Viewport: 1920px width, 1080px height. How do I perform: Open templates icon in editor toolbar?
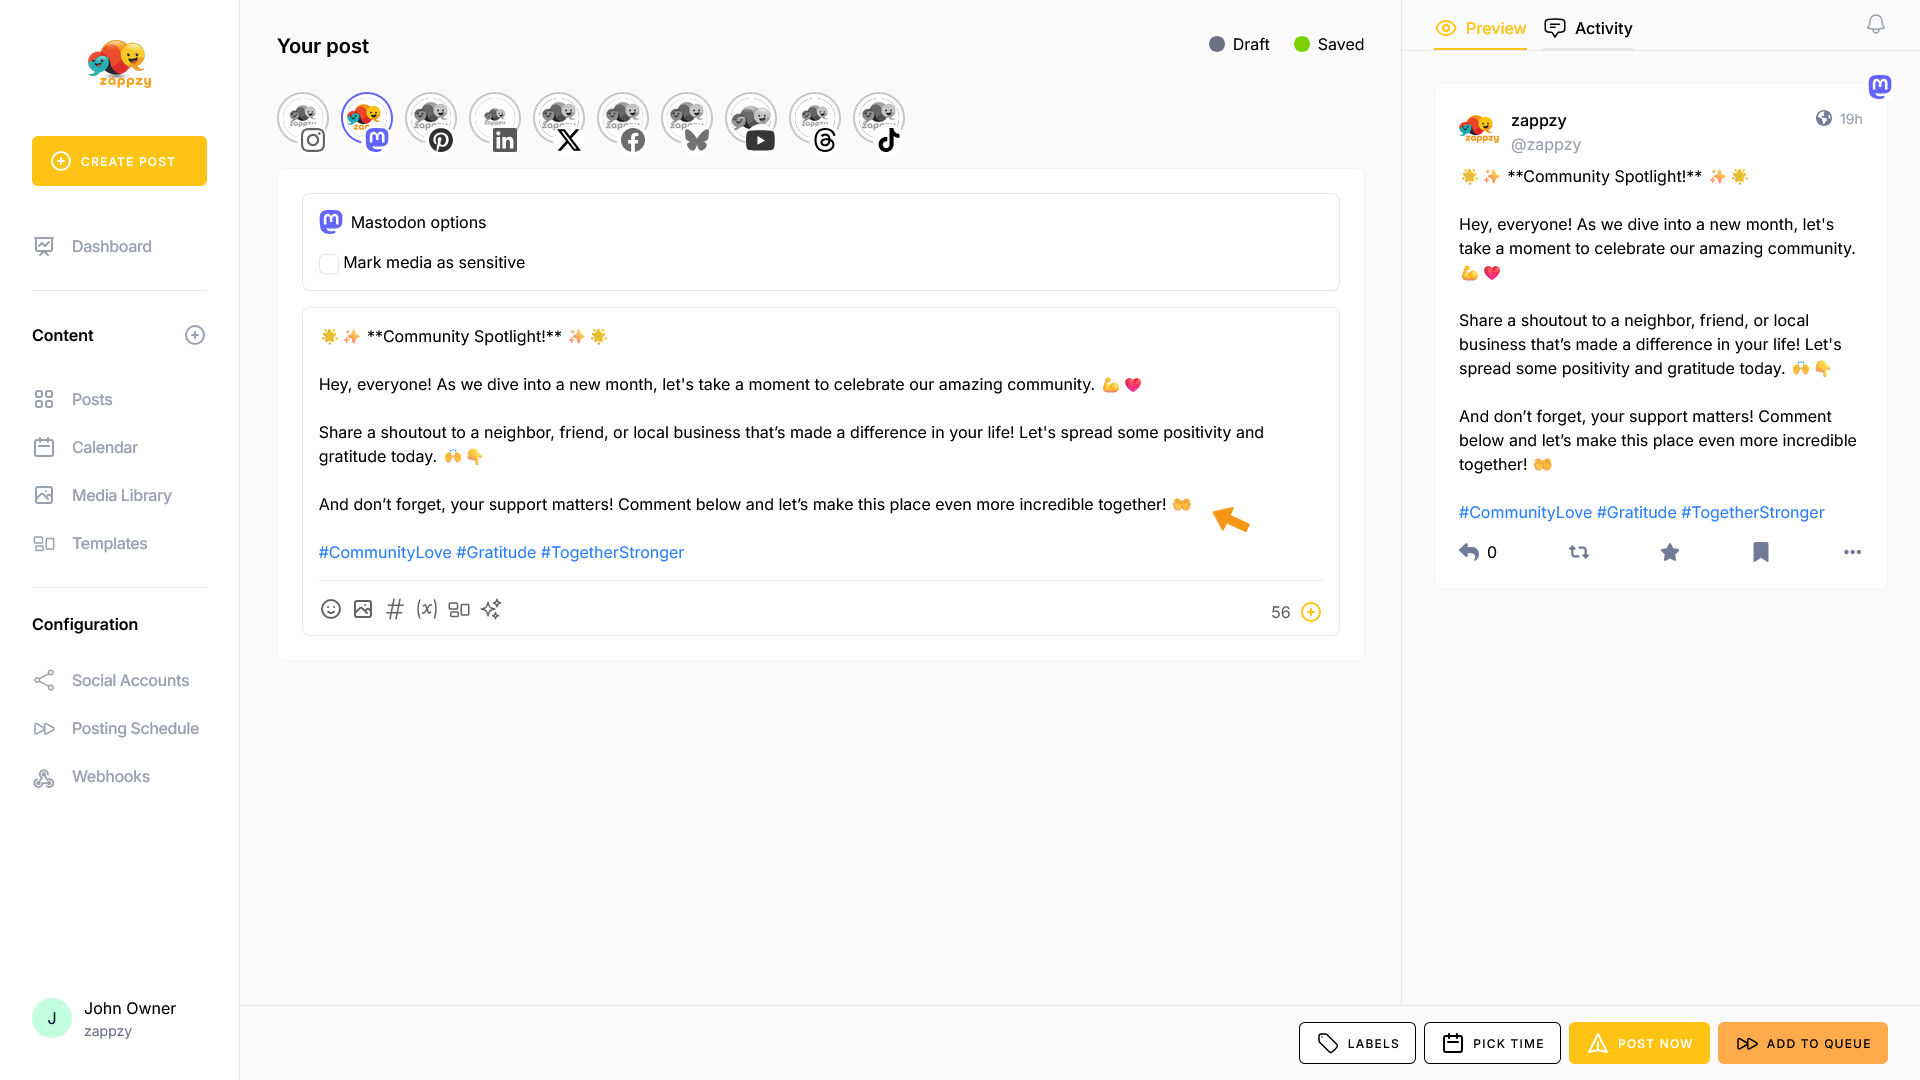459,609
